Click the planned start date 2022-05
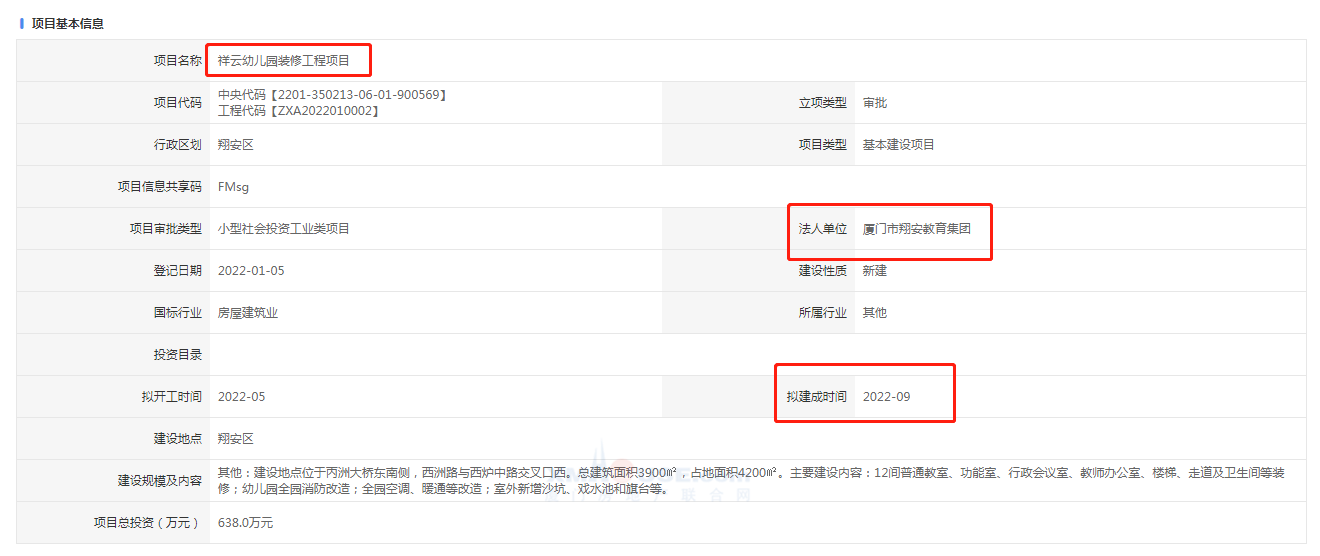The image size is (1320, 556). tap(241, 397)
